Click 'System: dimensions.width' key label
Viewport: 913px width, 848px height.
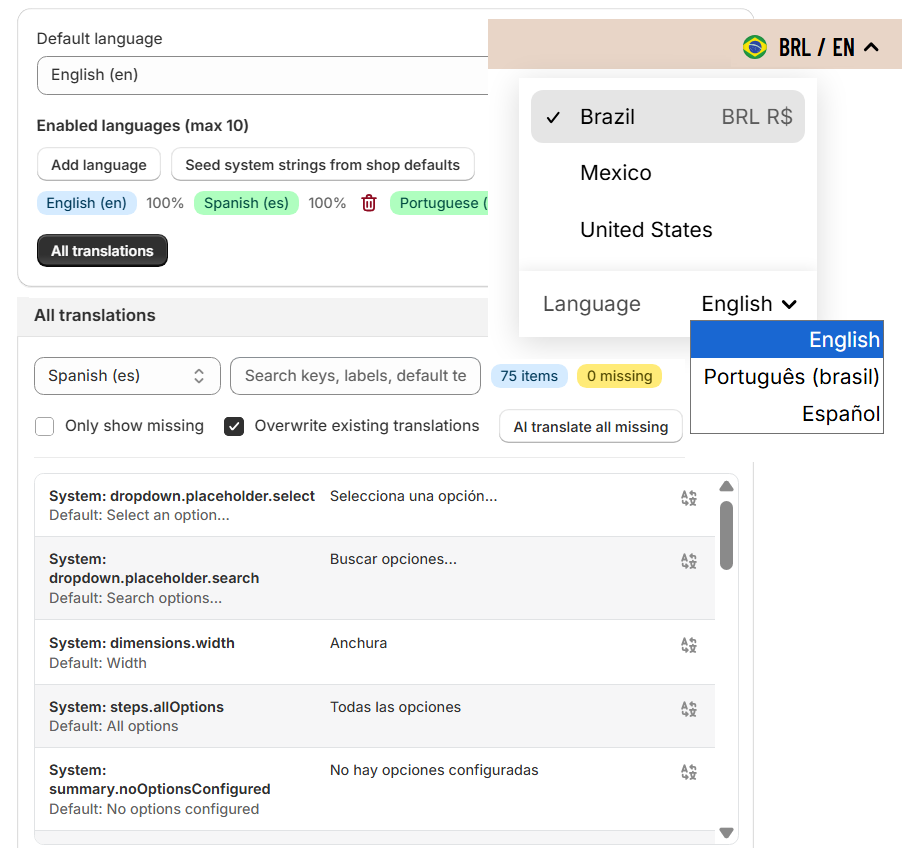tap(142, 643)
